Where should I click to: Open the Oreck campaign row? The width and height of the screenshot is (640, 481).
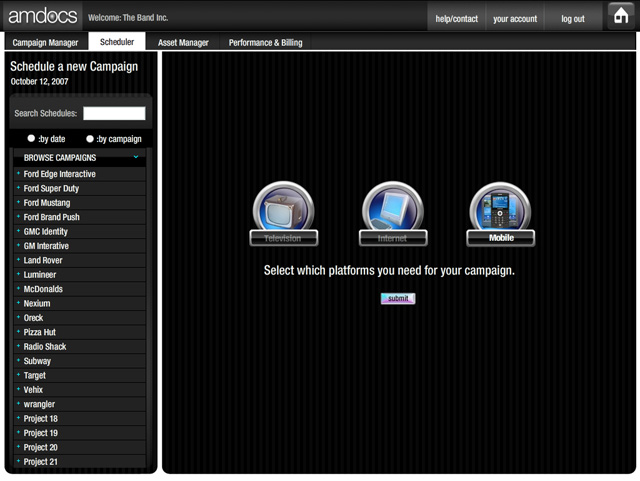pyautogui.click(x=80, y=318)
